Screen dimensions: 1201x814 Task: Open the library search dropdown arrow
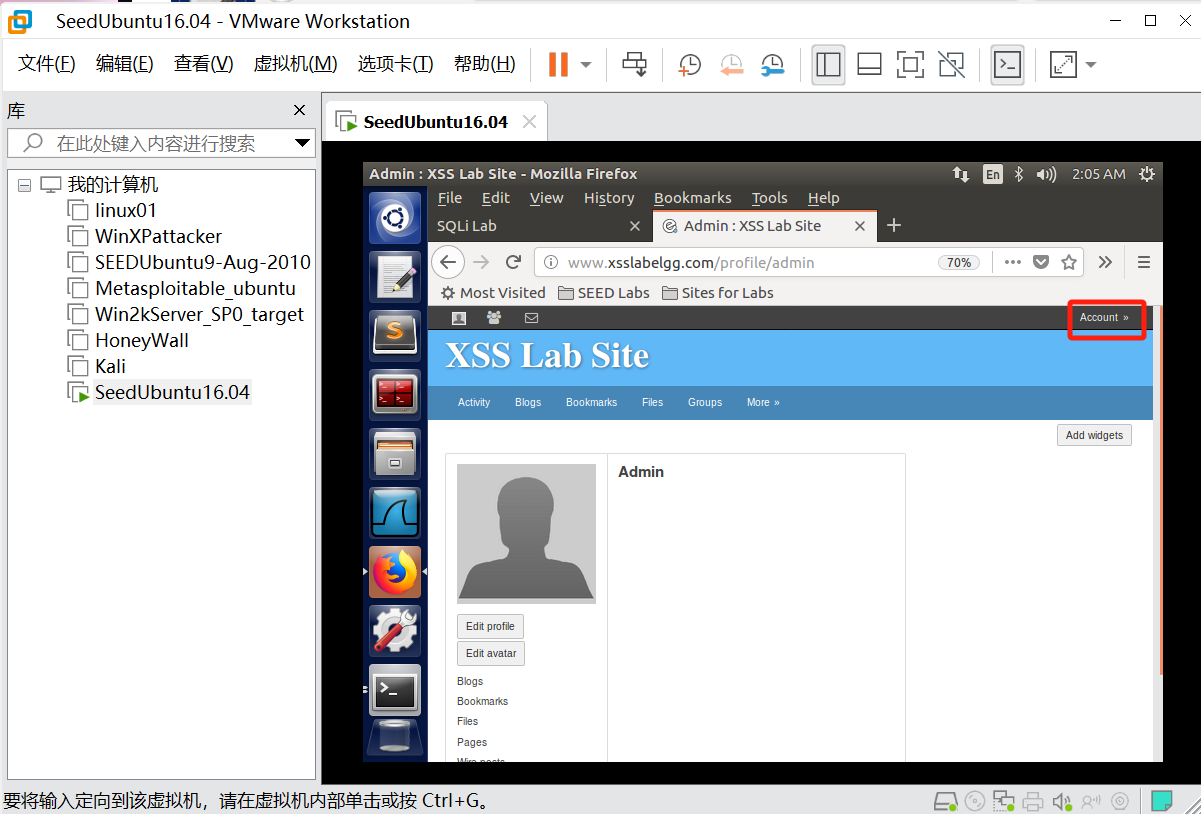[302, 143]
